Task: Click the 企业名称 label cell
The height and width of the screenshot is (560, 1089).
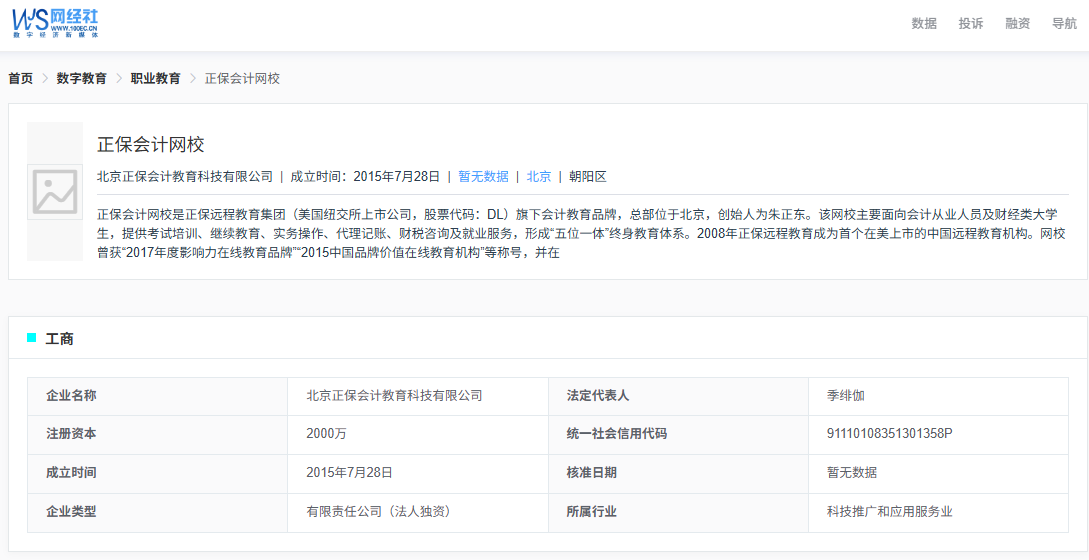Action: (158, 396)
